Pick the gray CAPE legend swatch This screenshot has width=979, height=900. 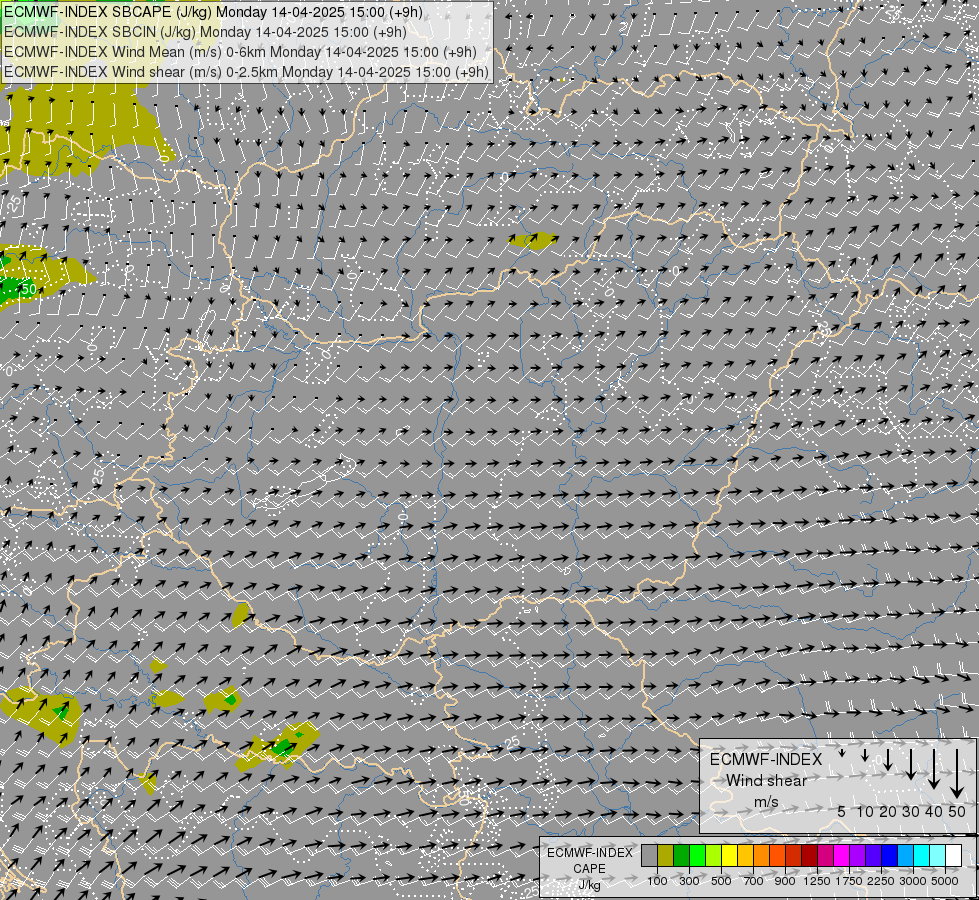click(x=649, y=856)
